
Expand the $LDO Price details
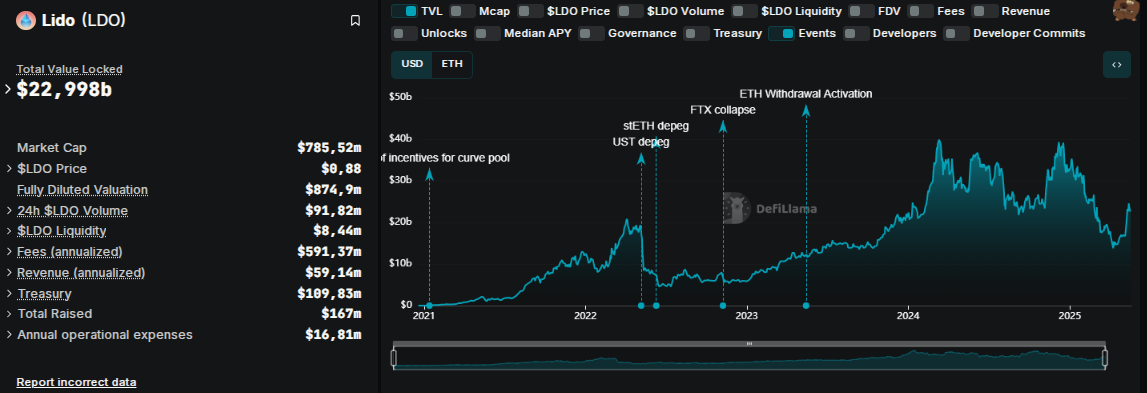click(x=10, y=168)
